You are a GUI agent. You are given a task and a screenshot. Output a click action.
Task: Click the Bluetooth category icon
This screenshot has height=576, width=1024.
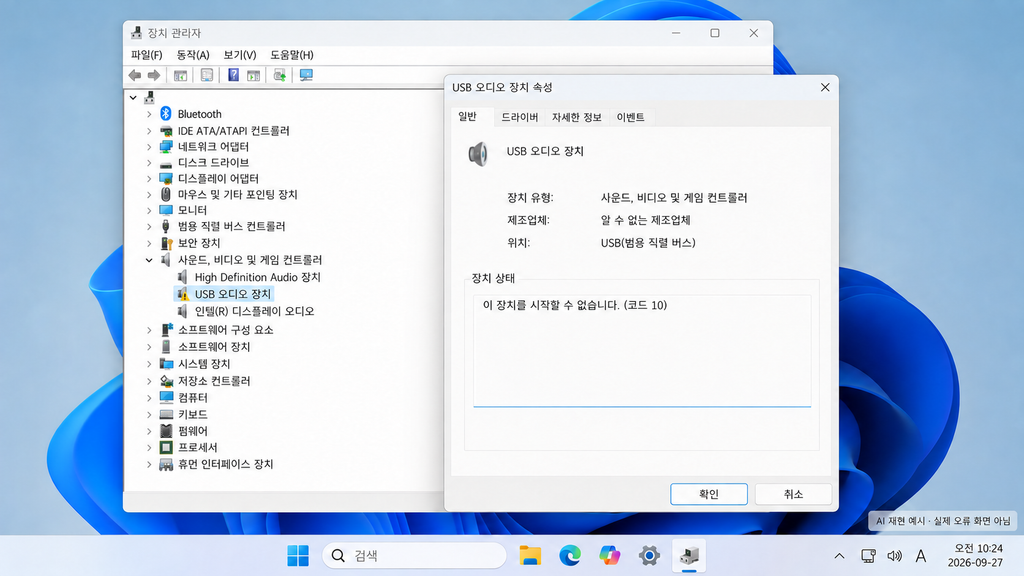click(166, 114)
